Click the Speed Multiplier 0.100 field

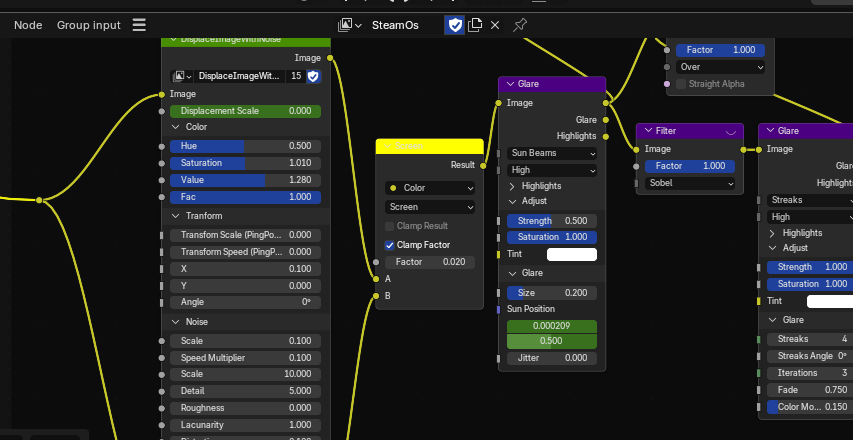click(x=245, y=358)
